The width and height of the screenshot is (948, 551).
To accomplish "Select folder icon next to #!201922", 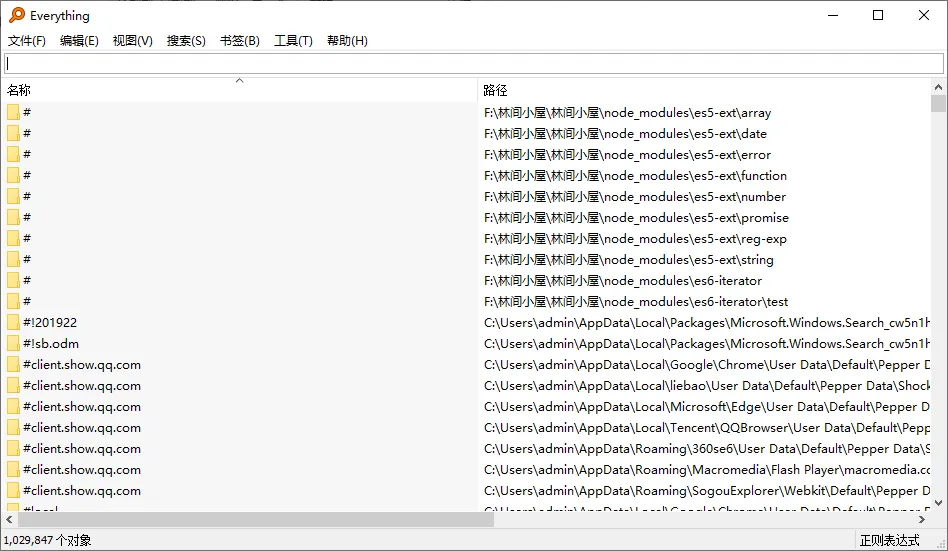I will pos(13,322).
